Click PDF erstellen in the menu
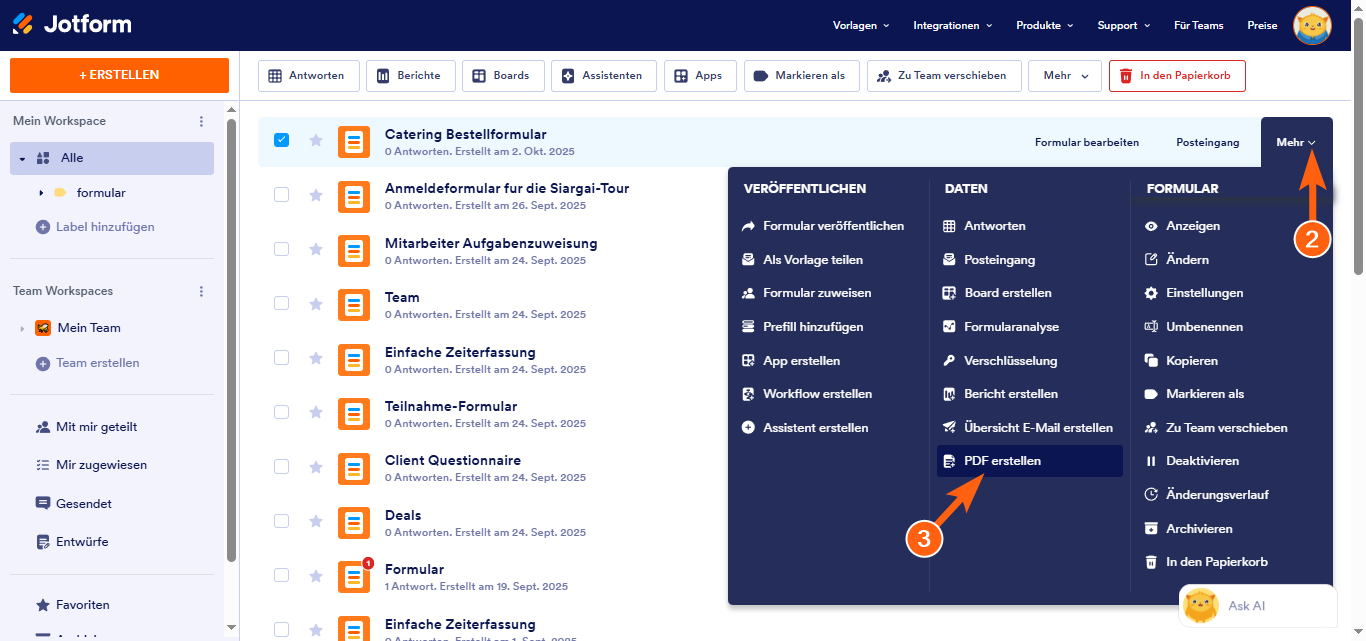 [x=1030, y=461]
